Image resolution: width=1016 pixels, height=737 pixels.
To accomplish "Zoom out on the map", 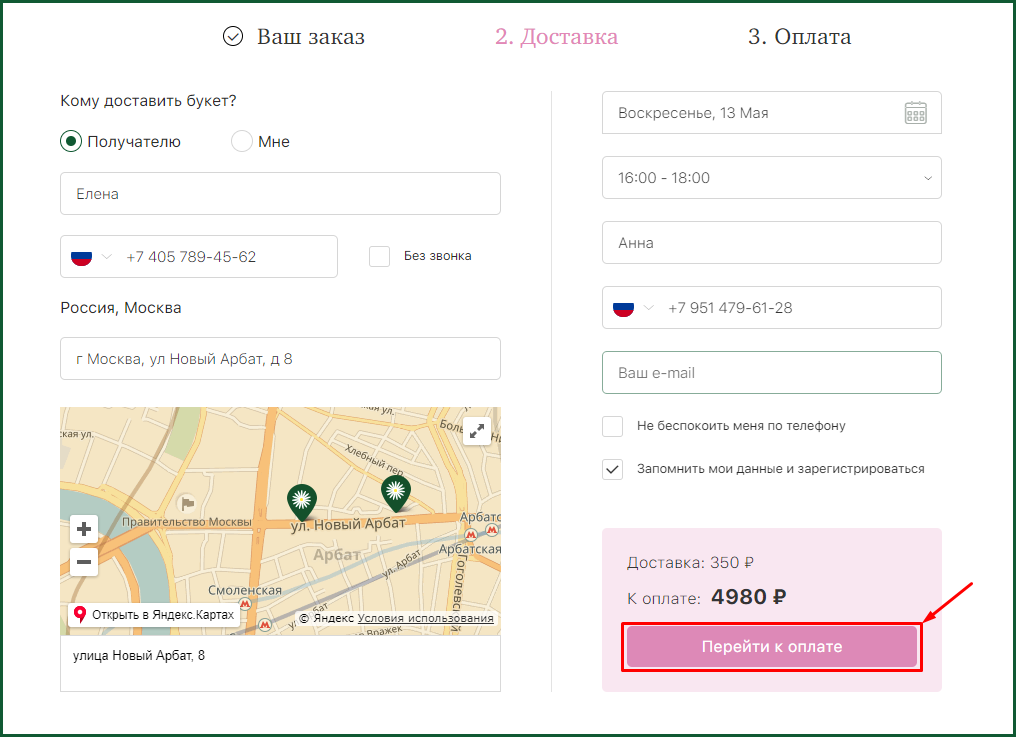I will [x=84, y=562].
